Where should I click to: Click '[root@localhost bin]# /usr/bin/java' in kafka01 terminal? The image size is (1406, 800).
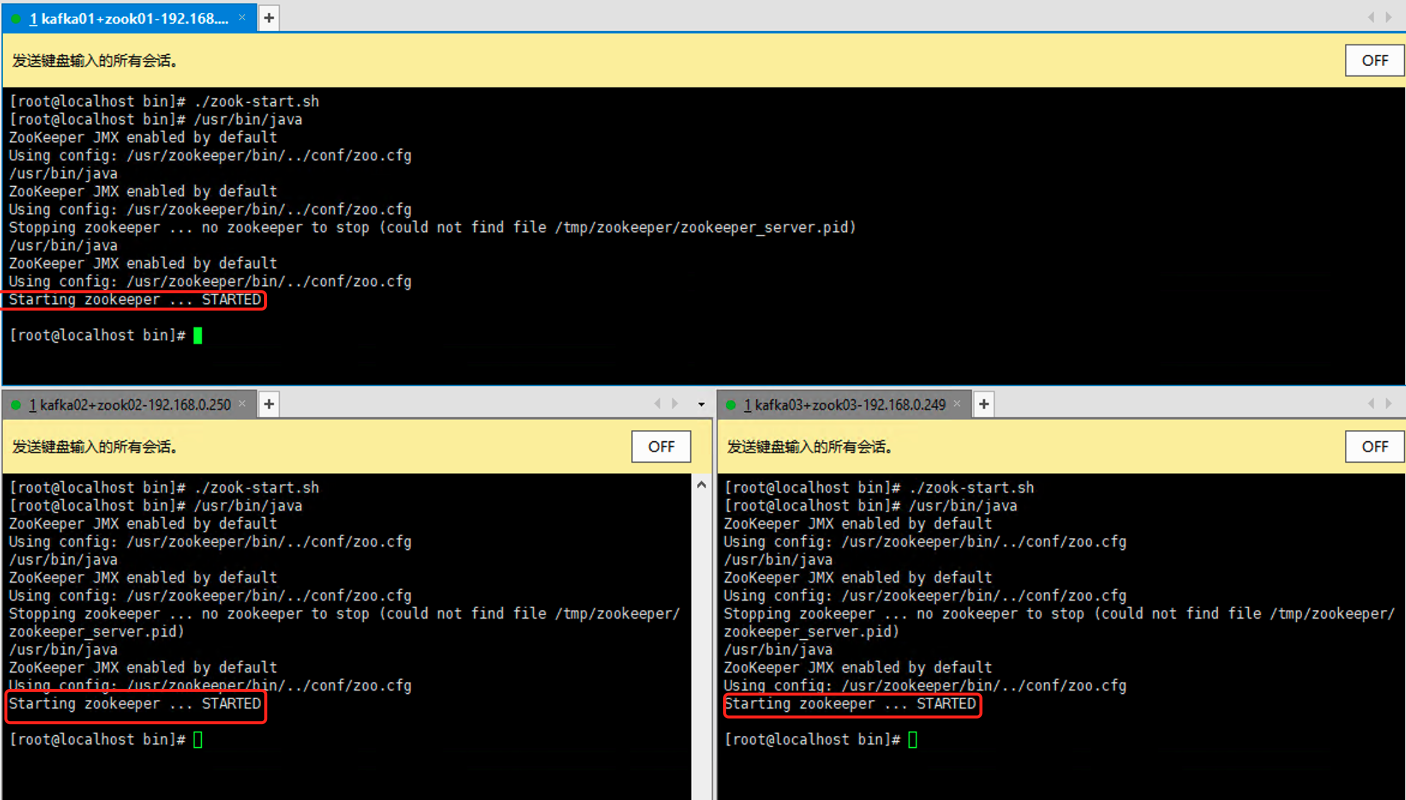click(x=155, y=120)
